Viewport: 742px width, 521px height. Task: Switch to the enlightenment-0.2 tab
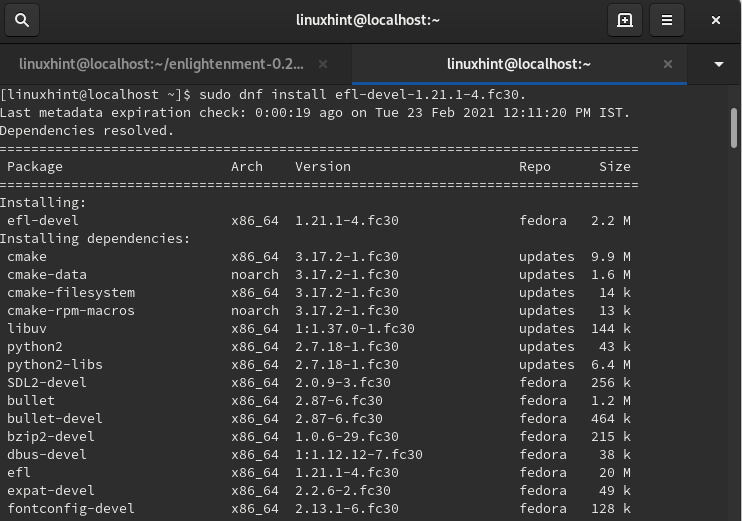pos(161,64)
